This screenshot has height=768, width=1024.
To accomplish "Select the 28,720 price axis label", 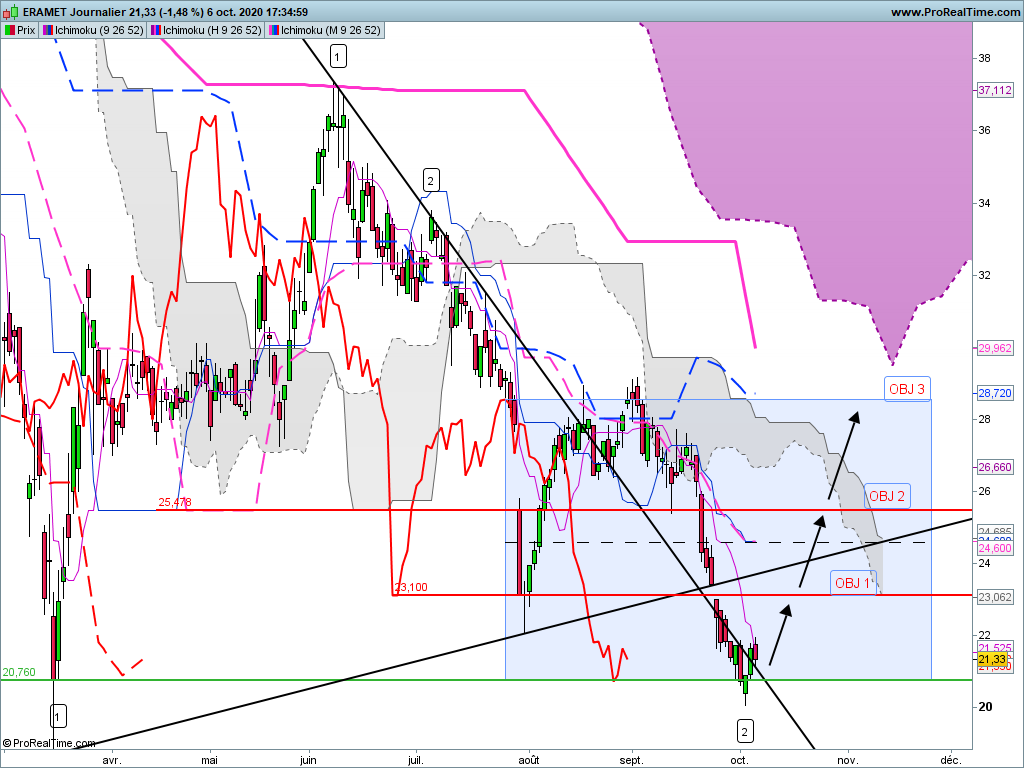I will pyautogui.click(x=995, y=393).
